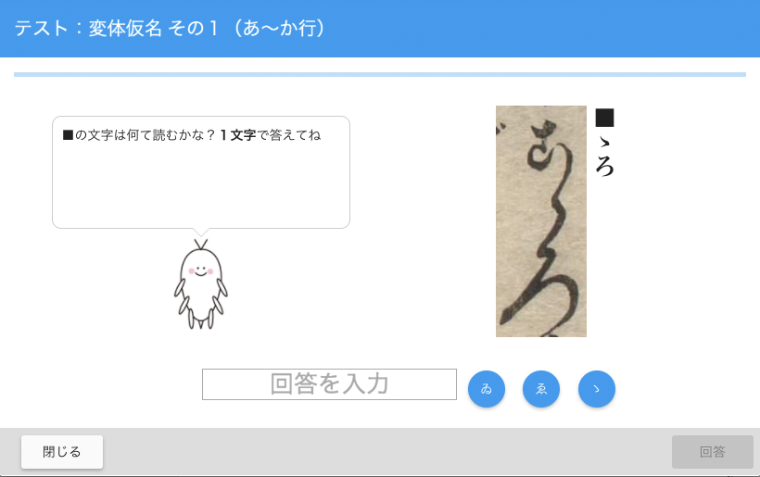760x477 pixels.
Task: Tap the round ゝ iteration mark button
Action: point(597,389)
